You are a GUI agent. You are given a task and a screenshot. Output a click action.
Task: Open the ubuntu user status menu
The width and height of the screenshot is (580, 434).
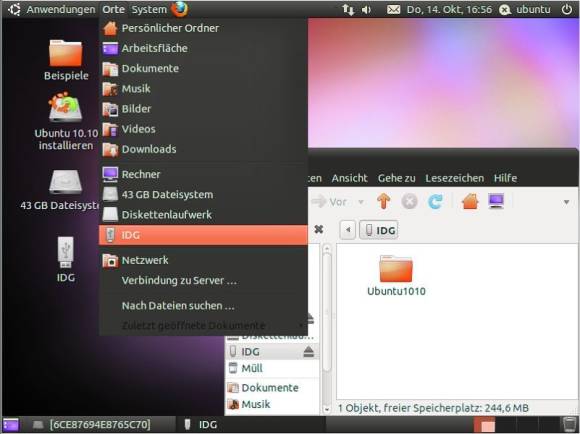point(525,10)
